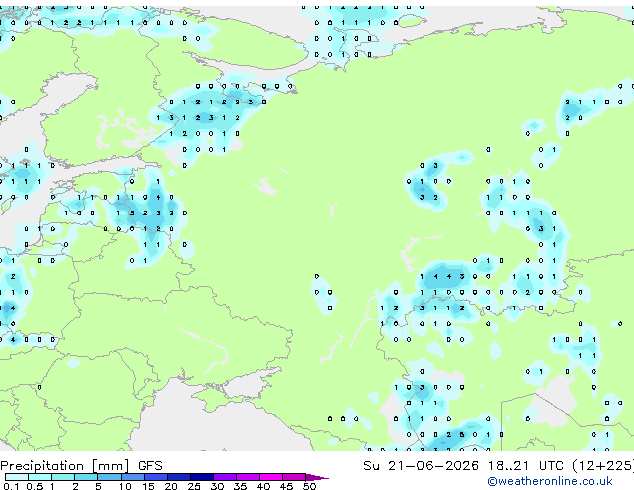Pick the 30–35 mm purple legend swatch
The image size is (634, 490).
pos(225,477)
